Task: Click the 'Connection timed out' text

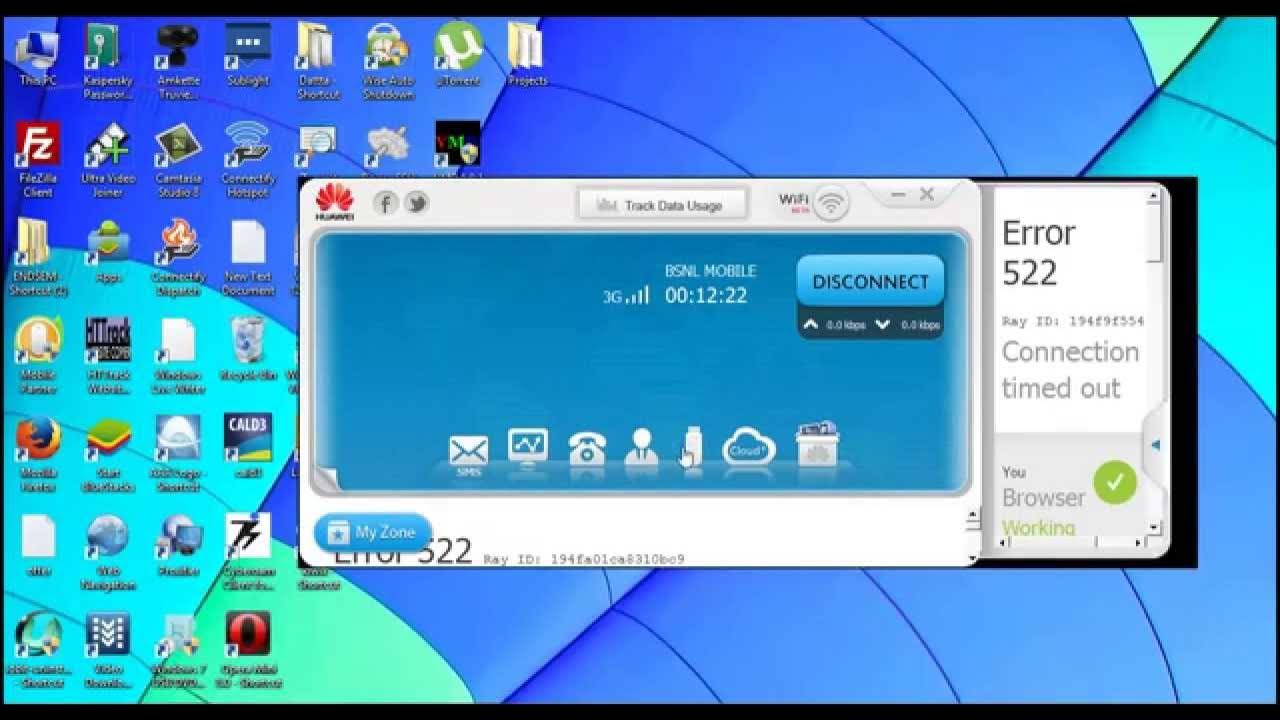Action: tap(1070, 370)
